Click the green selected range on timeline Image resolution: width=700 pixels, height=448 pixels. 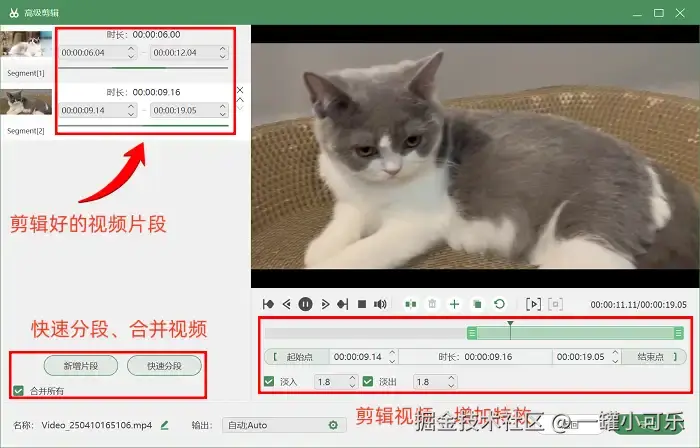[x=575, y=332]
